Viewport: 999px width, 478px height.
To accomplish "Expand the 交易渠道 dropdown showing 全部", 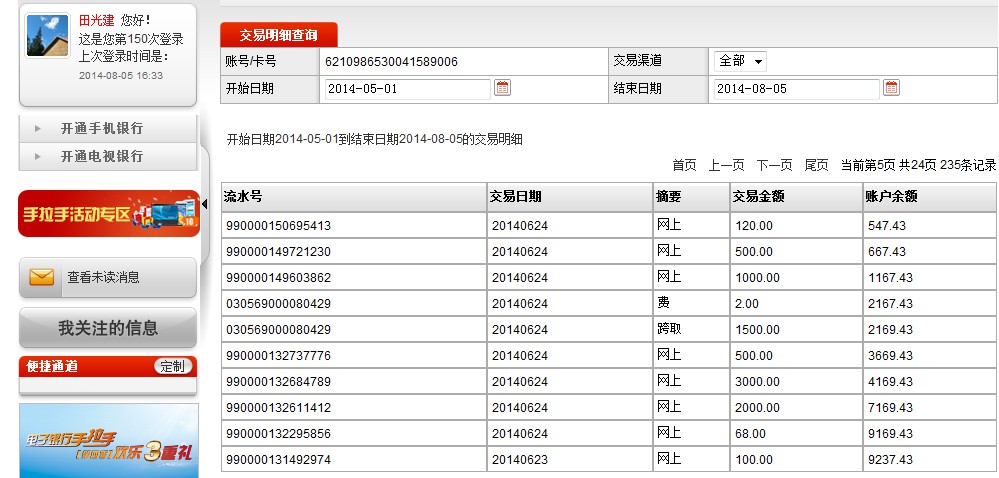I will point(740,61).
